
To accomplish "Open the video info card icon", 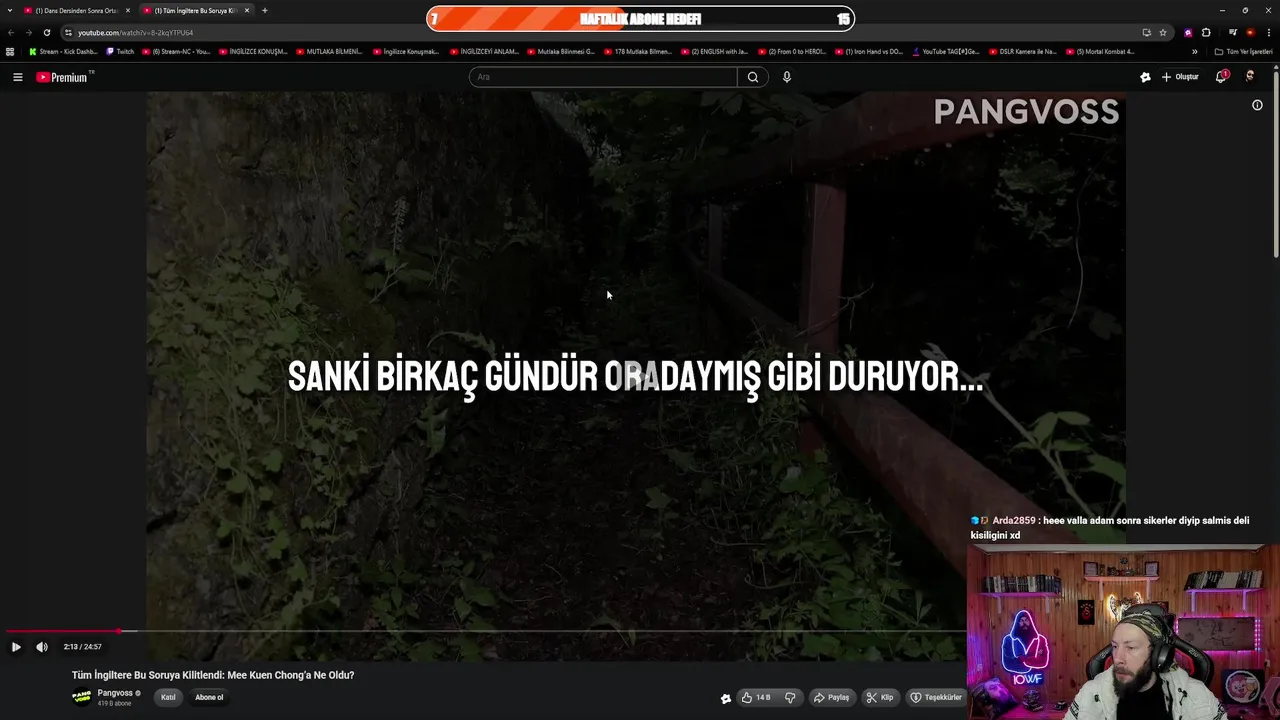I will click(1257, 105).
